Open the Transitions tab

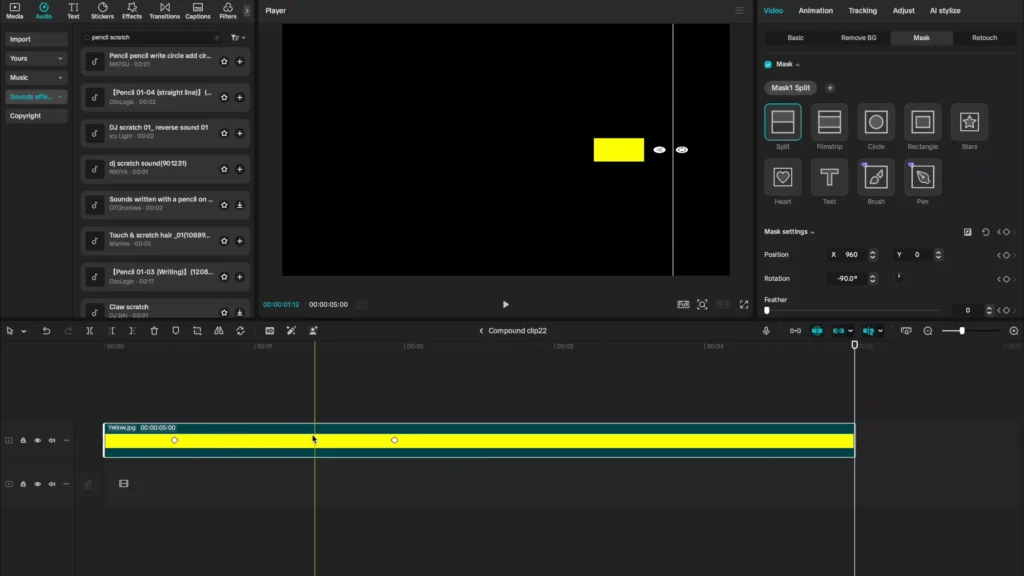click(x=163, y=11)
